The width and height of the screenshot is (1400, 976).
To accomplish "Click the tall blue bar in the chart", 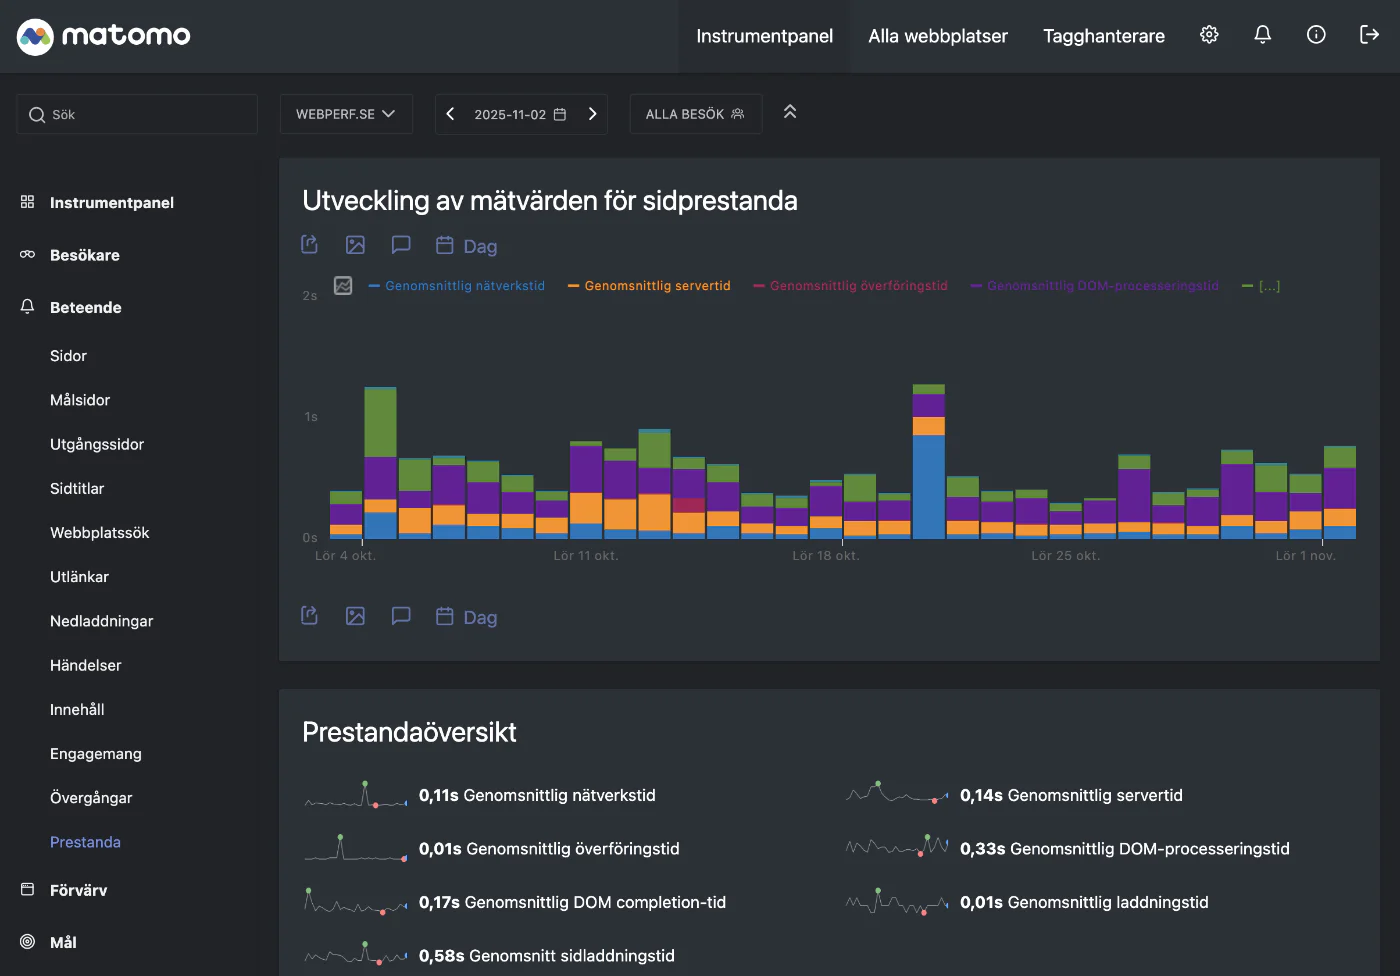I will [x=929, y=486].
